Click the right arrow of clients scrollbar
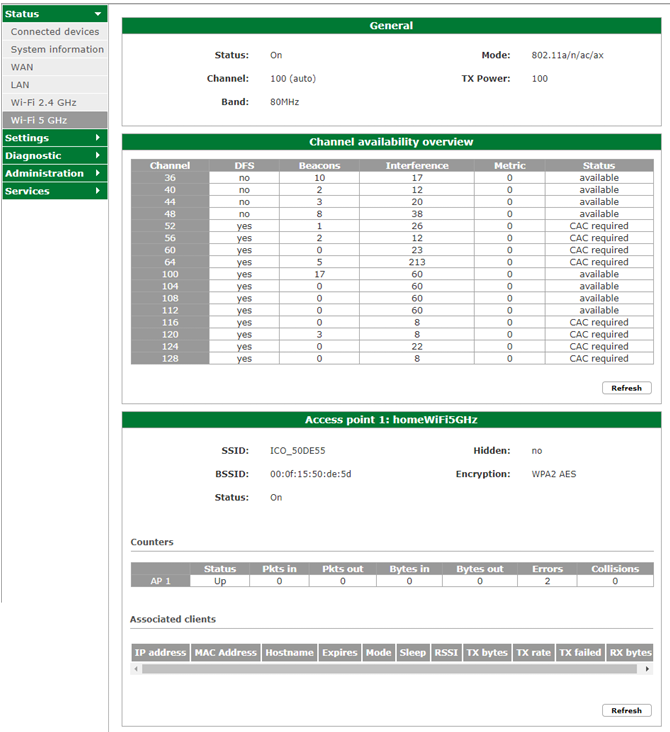The image size is (670, 732). pyautogui.click(x=647, y=669)
